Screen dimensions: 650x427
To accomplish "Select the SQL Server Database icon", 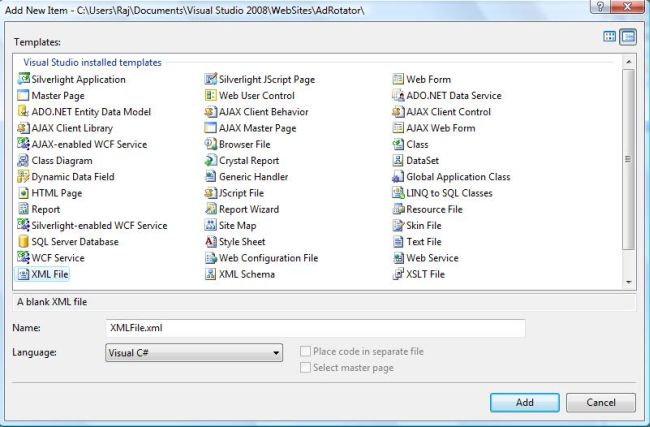I will [23, 241].
